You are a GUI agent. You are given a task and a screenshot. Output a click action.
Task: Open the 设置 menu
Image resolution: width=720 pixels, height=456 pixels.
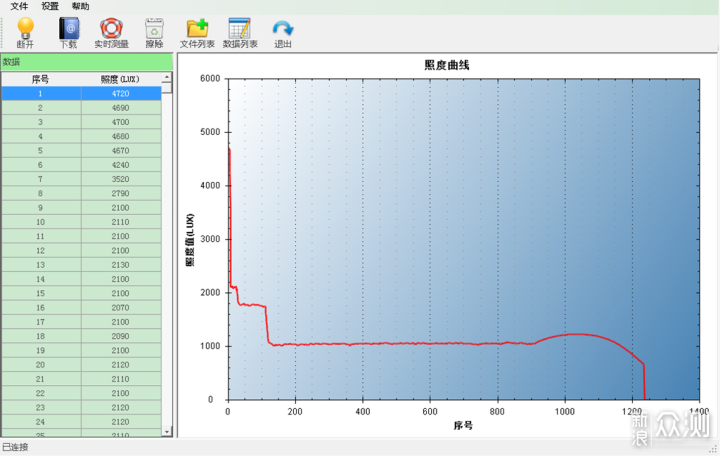50,6
